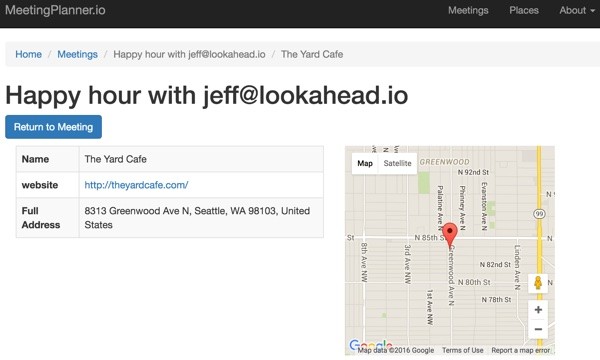Viewport: 600px width, 360px height.
Task: Click the page heading Happy hour with jeff
Action: point(207,95)
